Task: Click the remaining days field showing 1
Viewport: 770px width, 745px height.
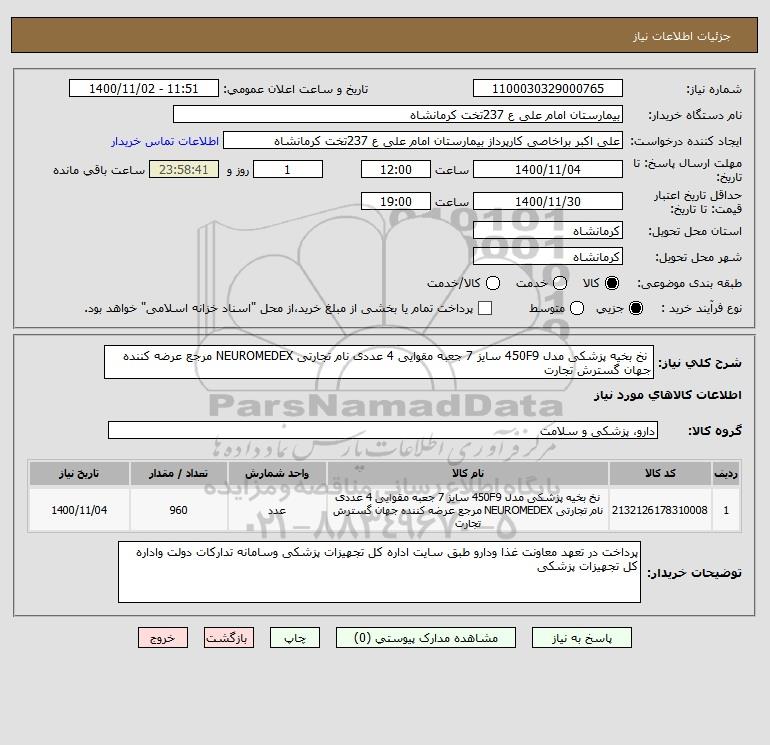Action: (x=288, y=169)
